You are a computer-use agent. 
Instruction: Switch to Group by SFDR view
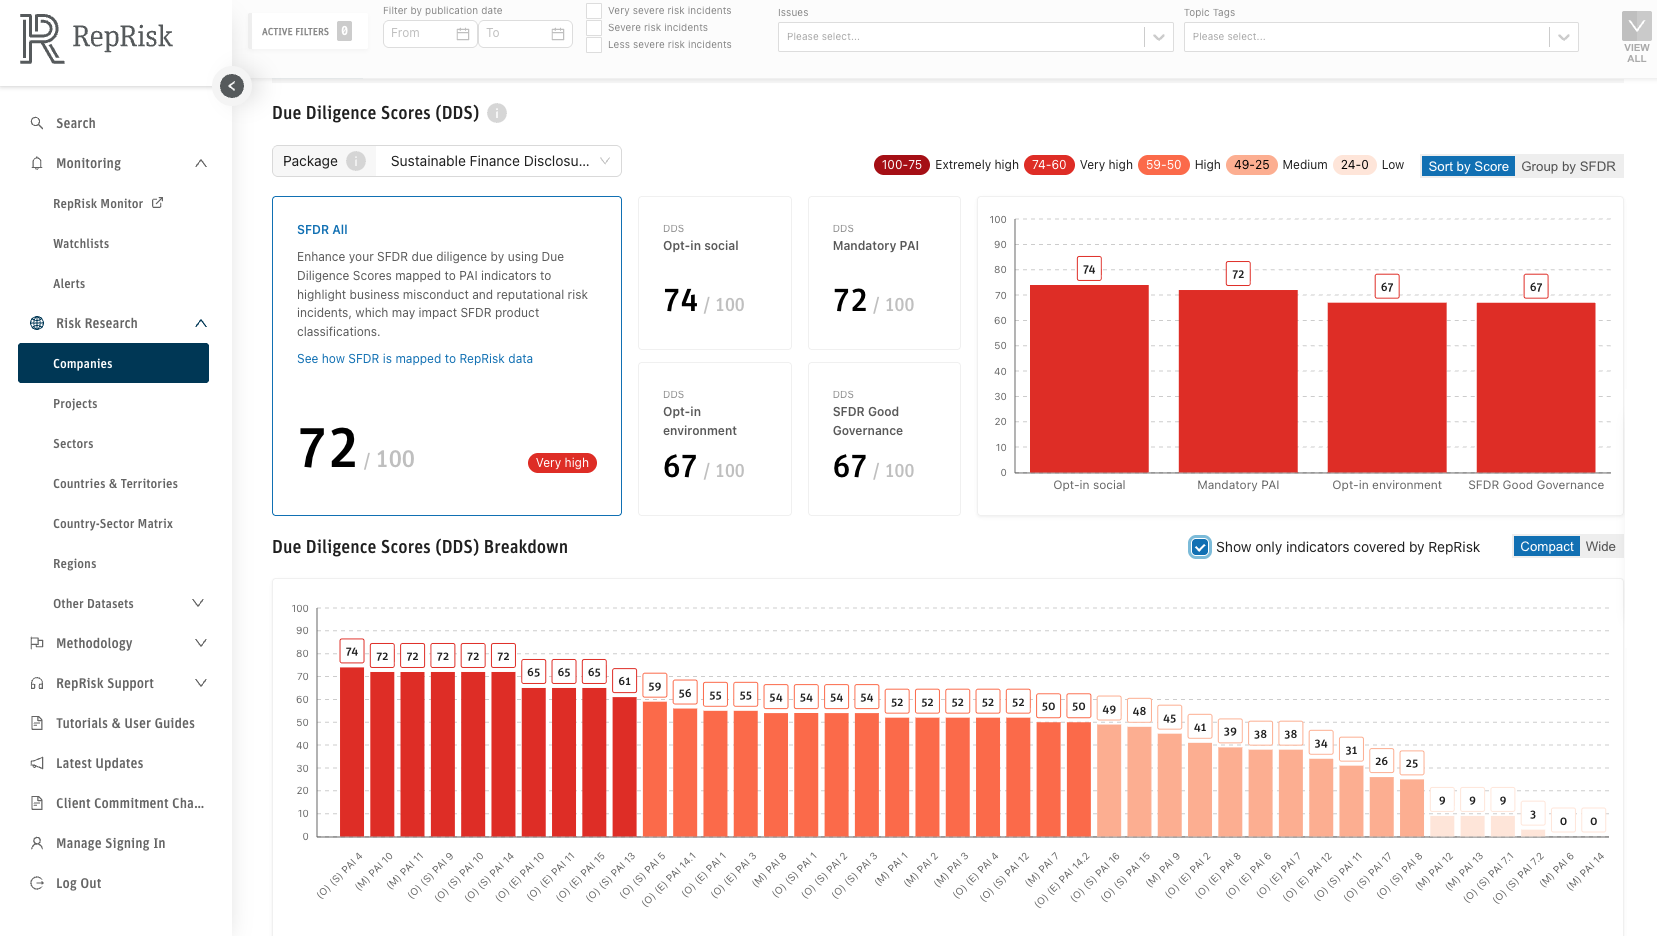1568,166
